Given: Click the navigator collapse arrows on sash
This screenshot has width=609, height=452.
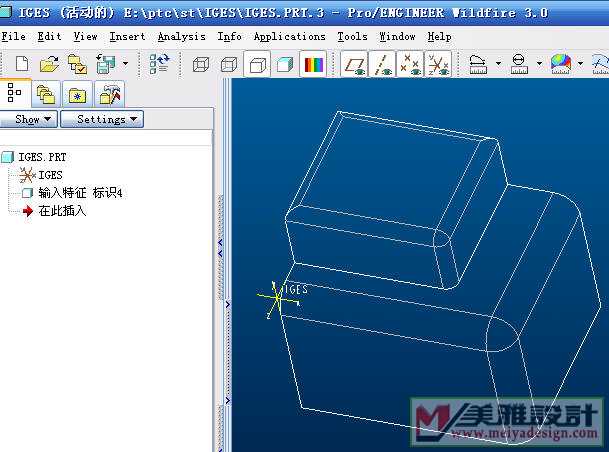Looking at the screenshot, I should [220, 248].
